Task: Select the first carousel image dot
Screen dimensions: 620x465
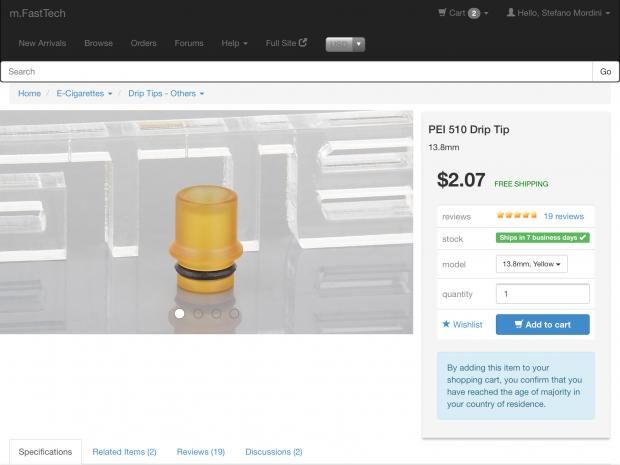Action: click(180, 314)
